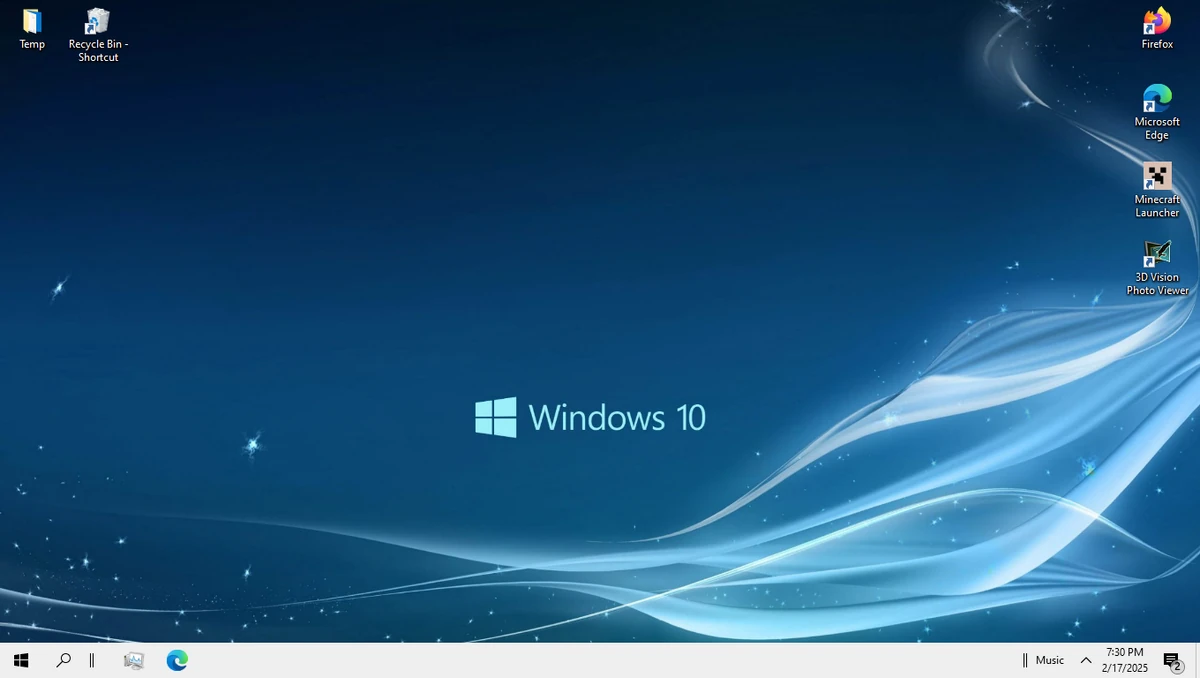Launch Edge from the taskbar
Image resolution: width=1200 pixels, height=678 pixels.
pyautogui.click(x=177, y=660)
